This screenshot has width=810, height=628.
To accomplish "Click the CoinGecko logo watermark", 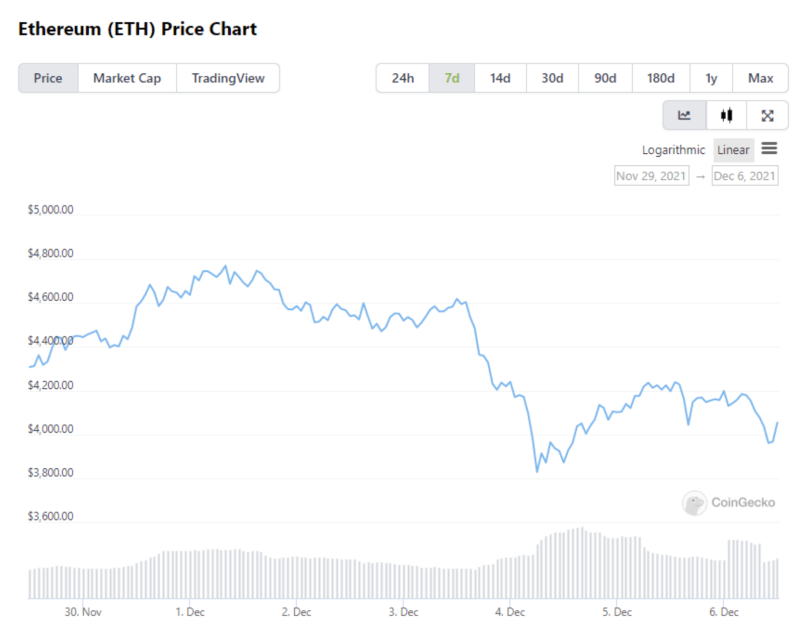I will 729,503.
